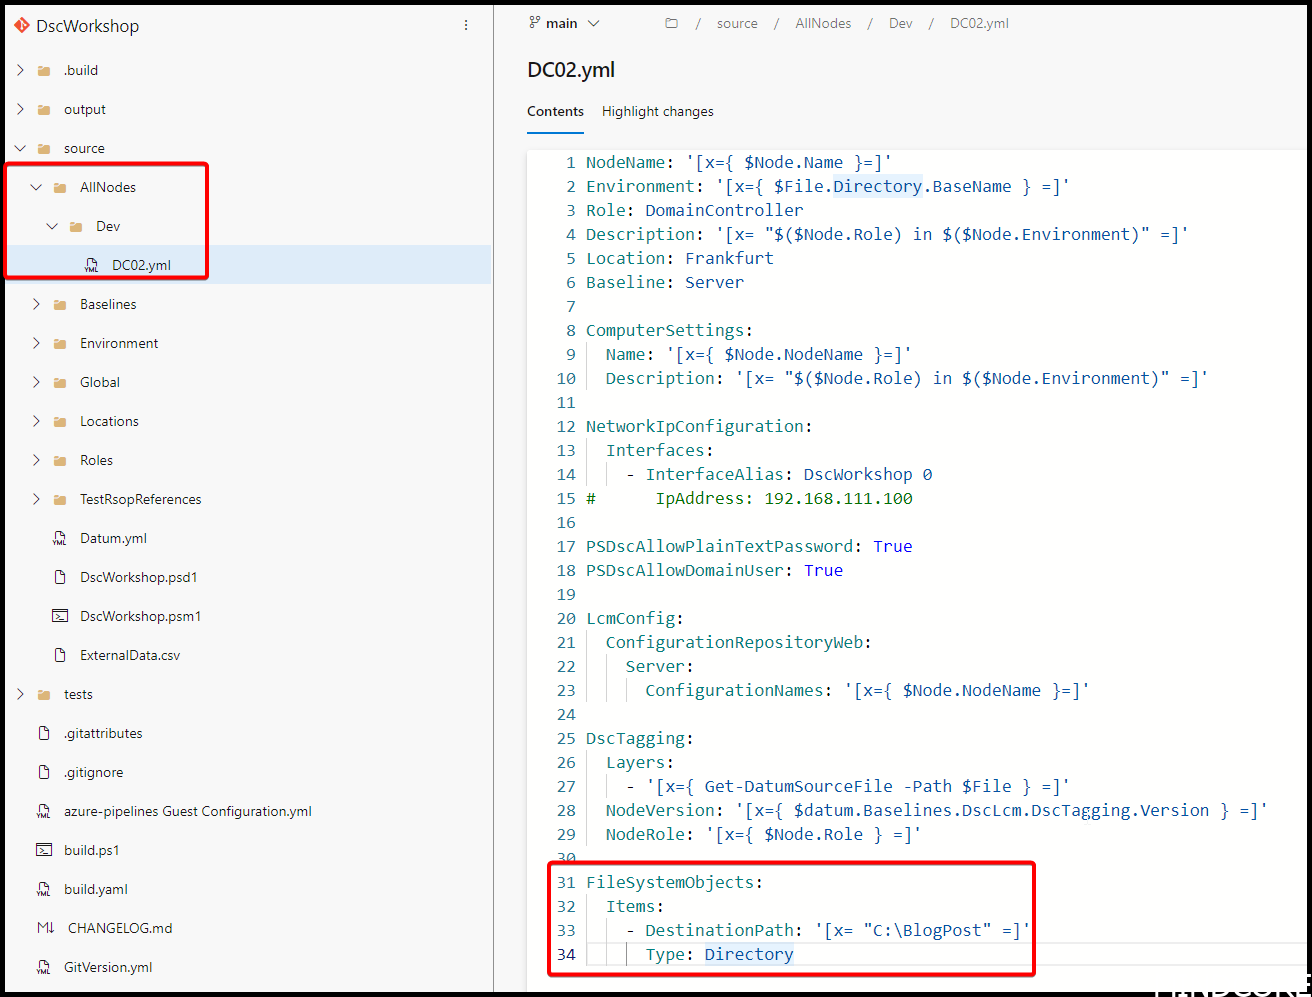The height and width of the screenshot is (997, 1312).
Task: Click the pipeline icon for azure-pipelines Guest Configuration.yml
Action: pos(44,810)
